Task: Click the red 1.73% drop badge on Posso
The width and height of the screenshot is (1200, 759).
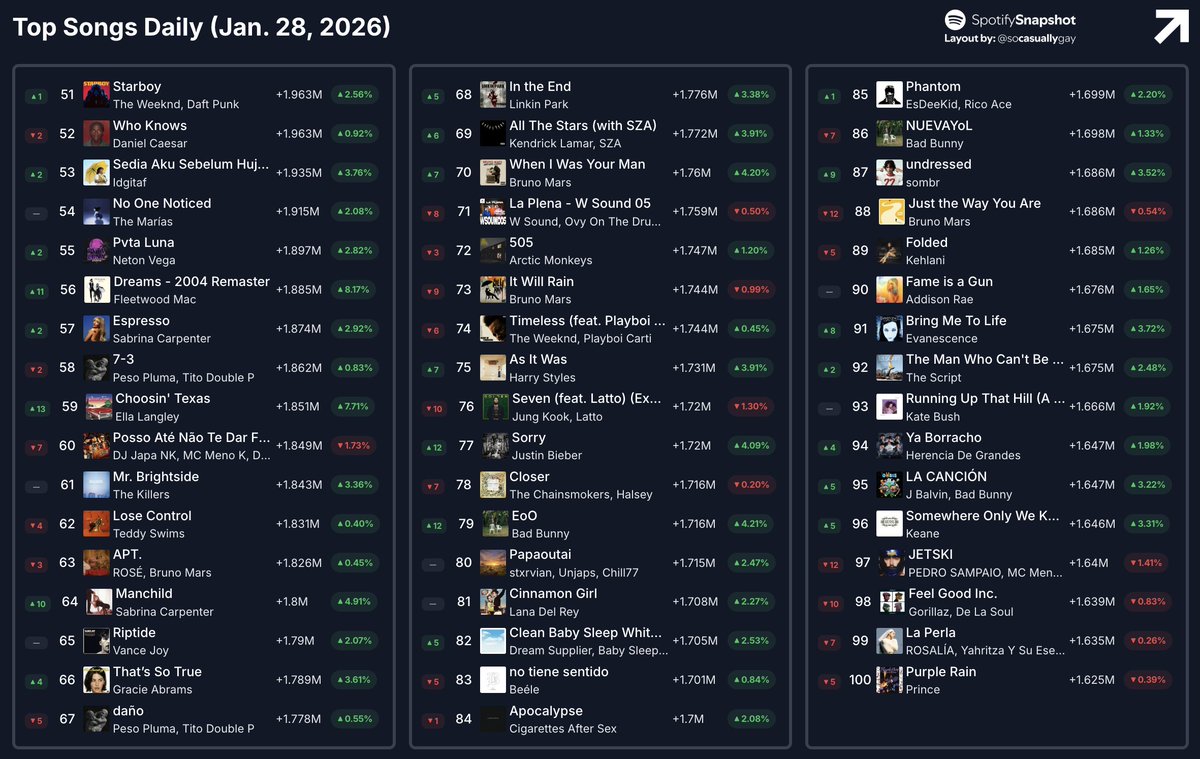Action: [355, 445]
